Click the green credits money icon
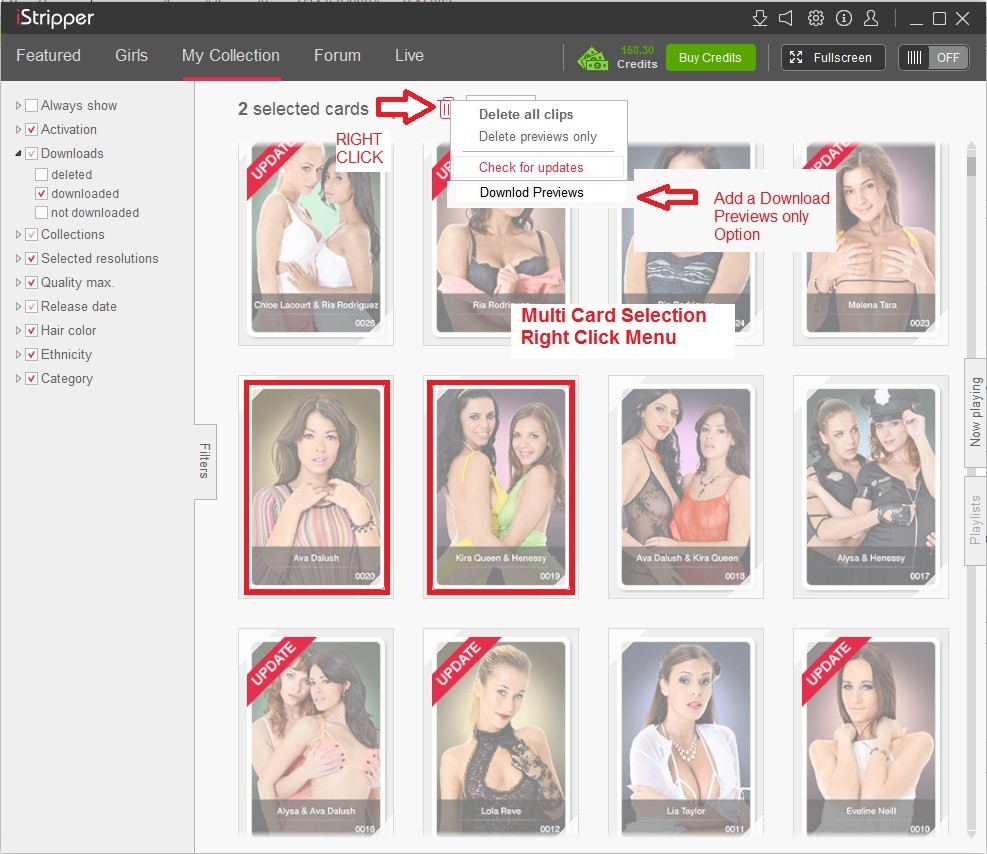Image resolution: width=987 pixels, height=854 pixels. [593, 59]
